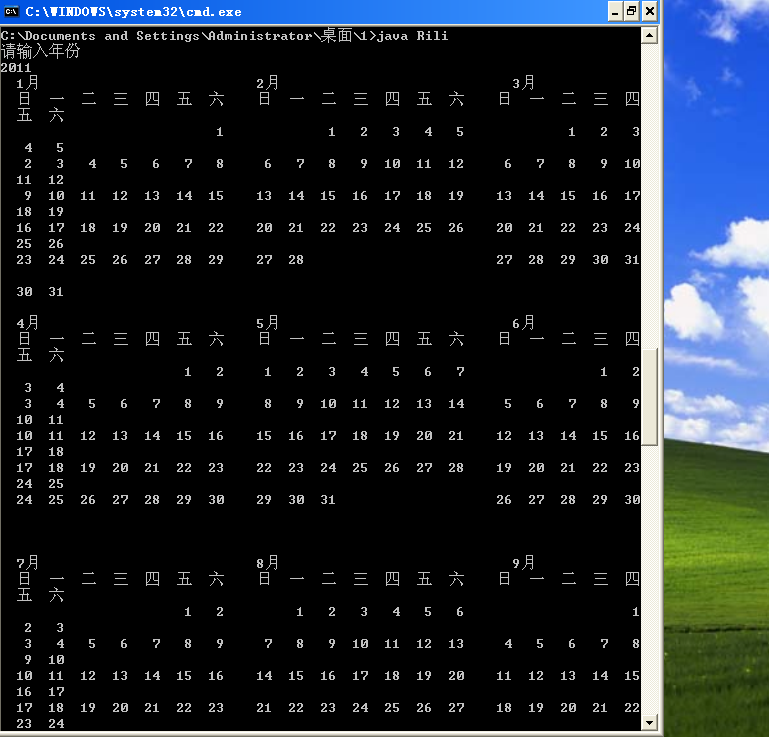Click the '六' weekday header under 2月
The width and height of the screenshot is (769, 737).
[456, 99]
